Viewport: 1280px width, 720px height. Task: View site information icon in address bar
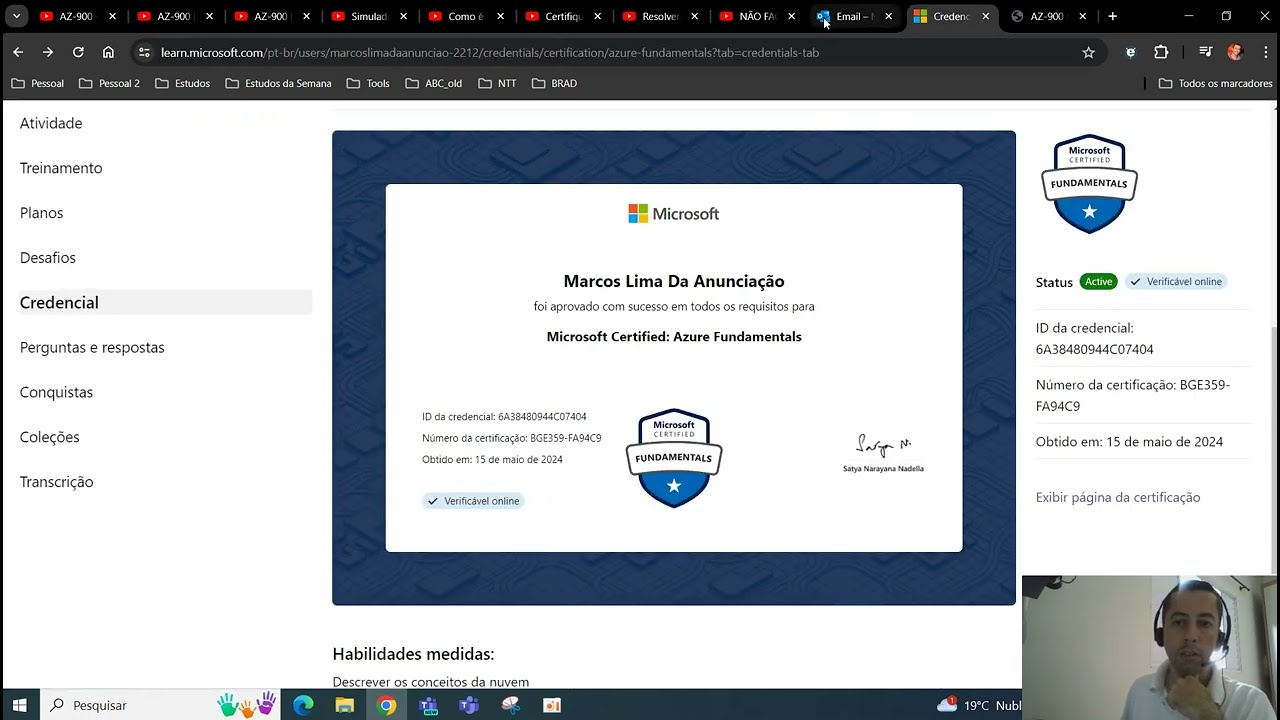point(144,52)
